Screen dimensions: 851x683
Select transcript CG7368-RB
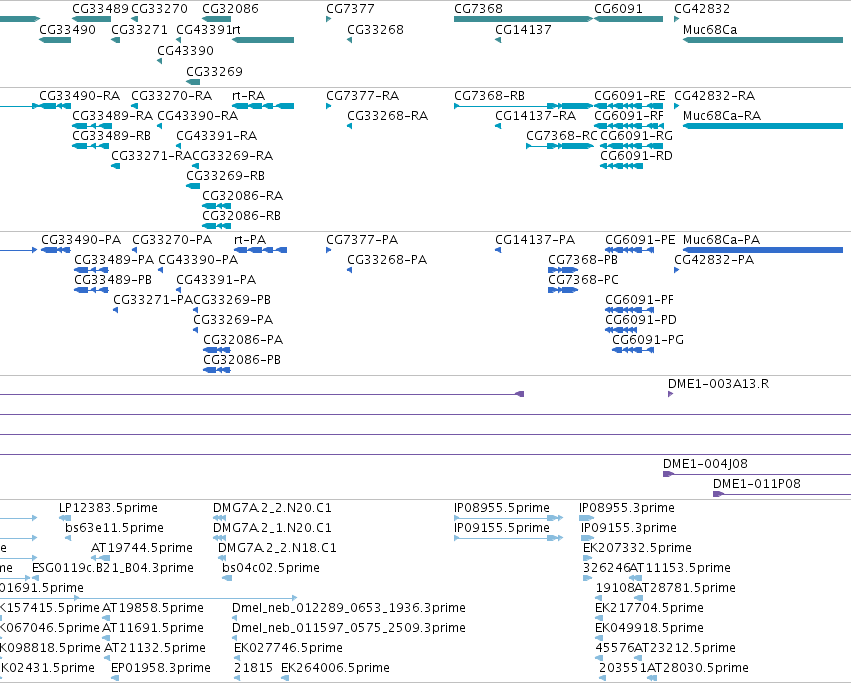[x=490, y=96]
